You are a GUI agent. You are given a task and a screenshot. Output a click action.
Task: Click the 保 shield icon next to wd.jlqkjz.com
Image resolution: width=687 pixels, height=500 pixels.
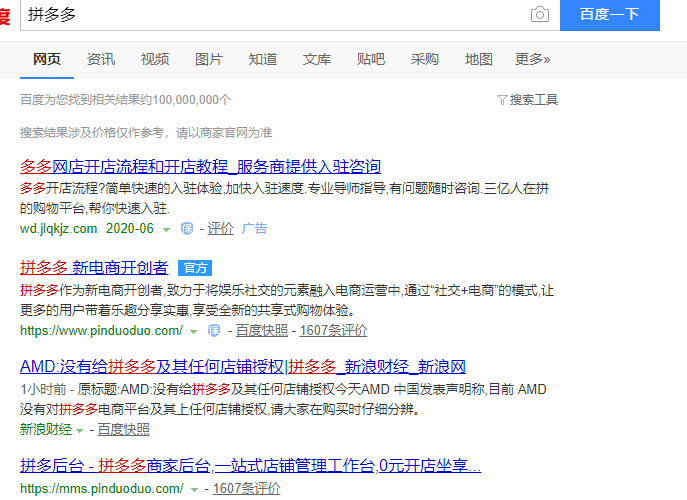(187, 228)
